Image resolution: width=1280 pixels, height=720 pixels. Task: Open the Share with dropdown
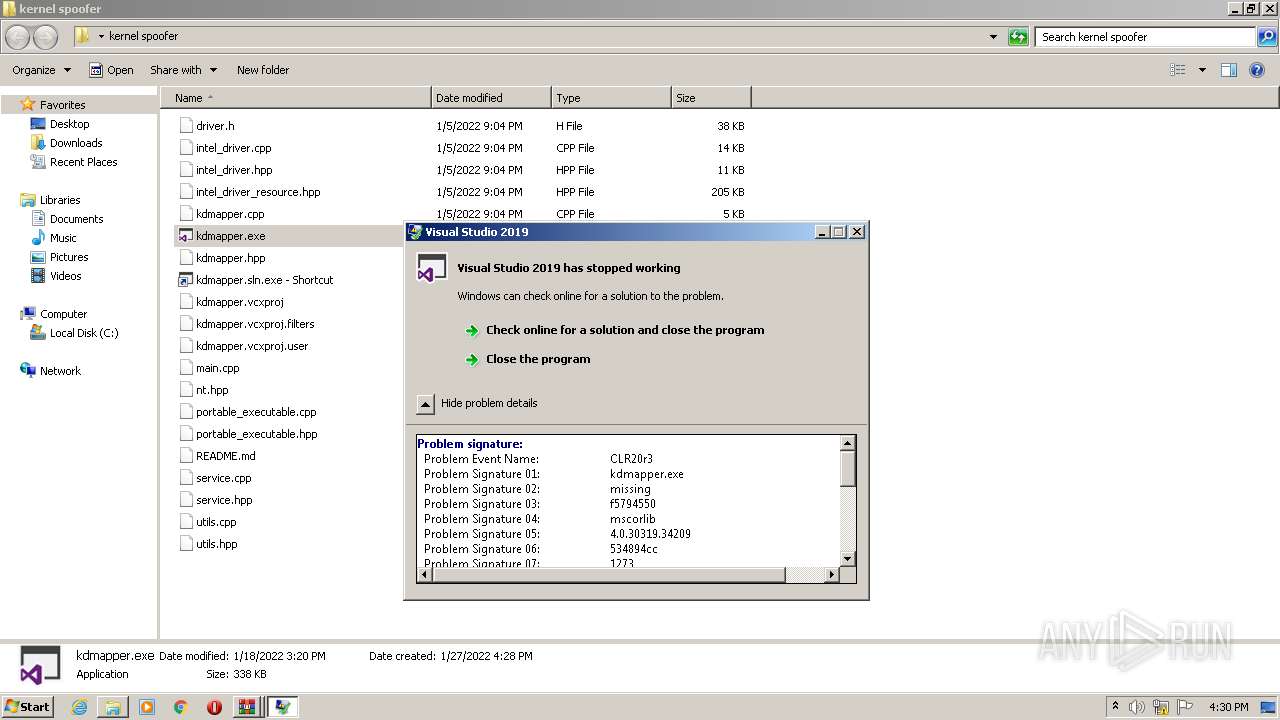[183, 70]
